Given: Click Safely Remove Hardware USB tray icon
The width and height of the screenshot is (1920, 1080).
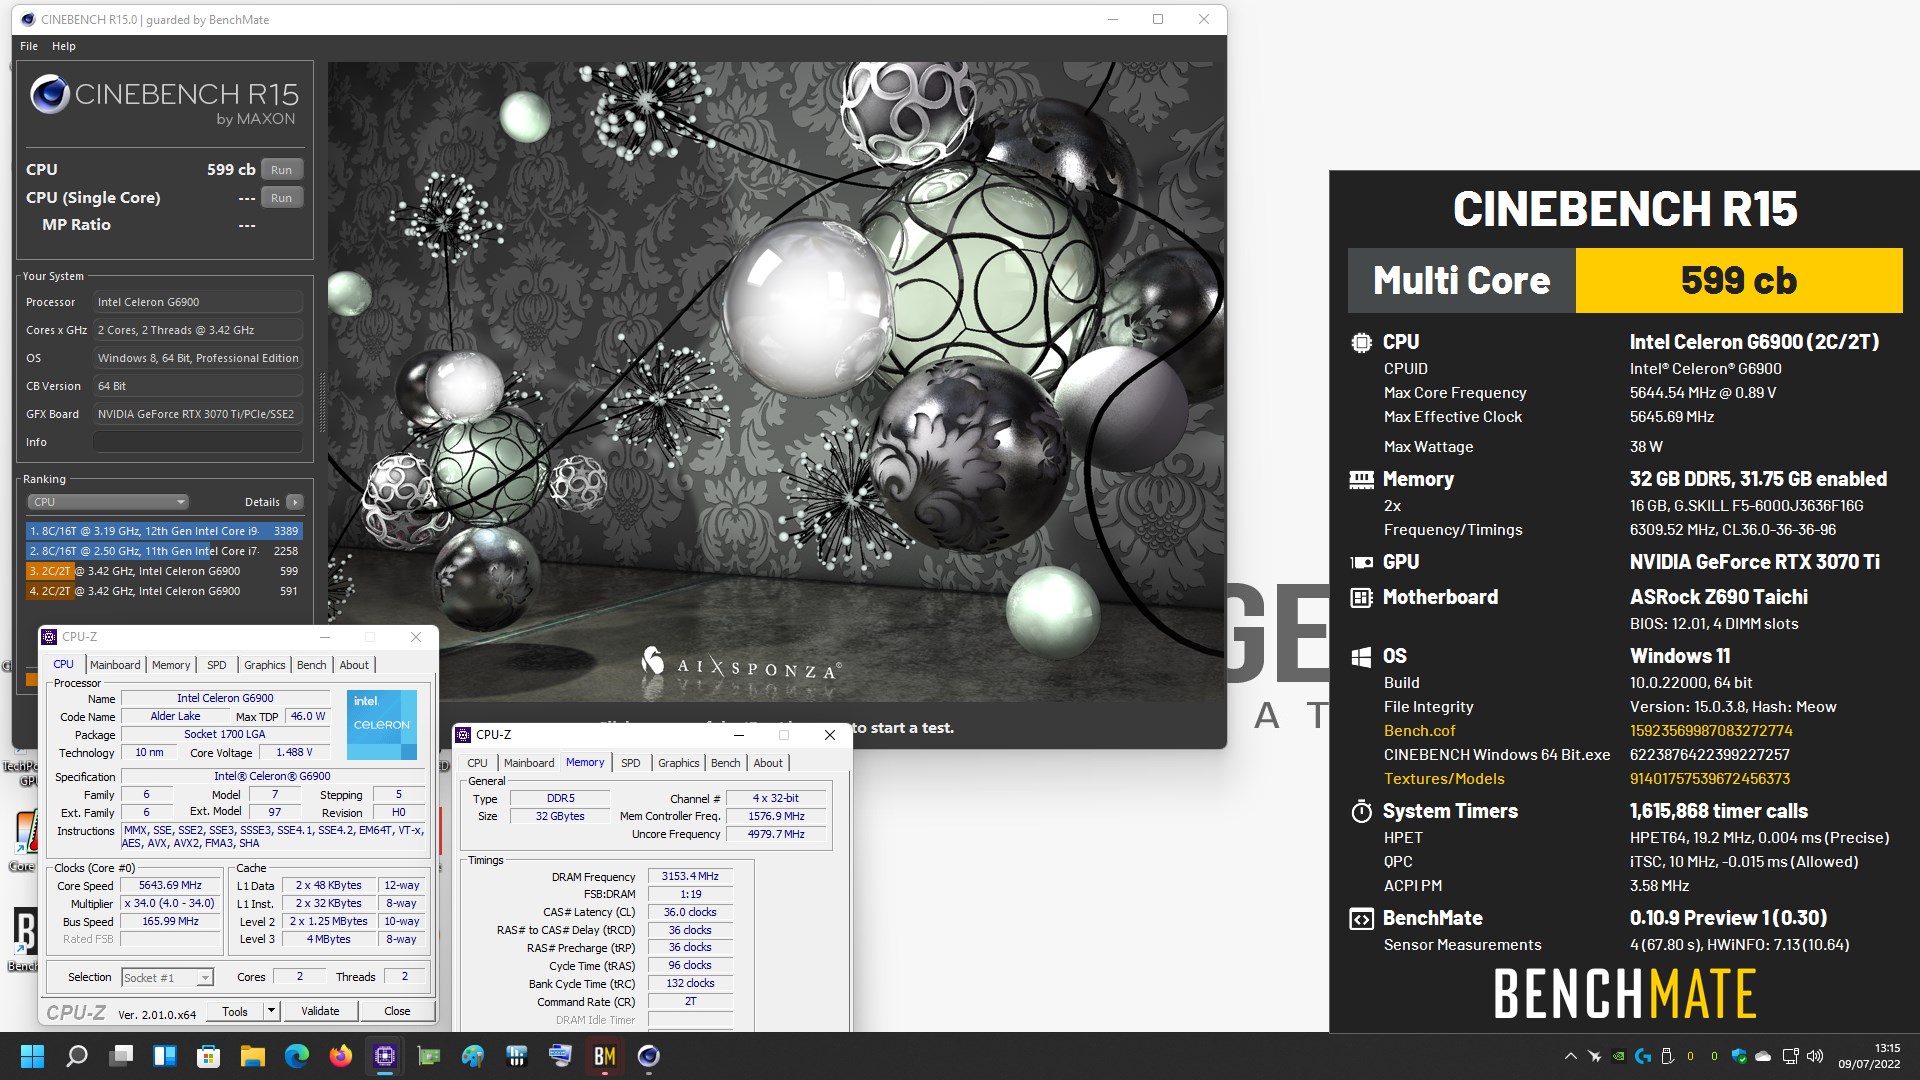Looking at the screenshot, I should (x=1667, y=1056).
